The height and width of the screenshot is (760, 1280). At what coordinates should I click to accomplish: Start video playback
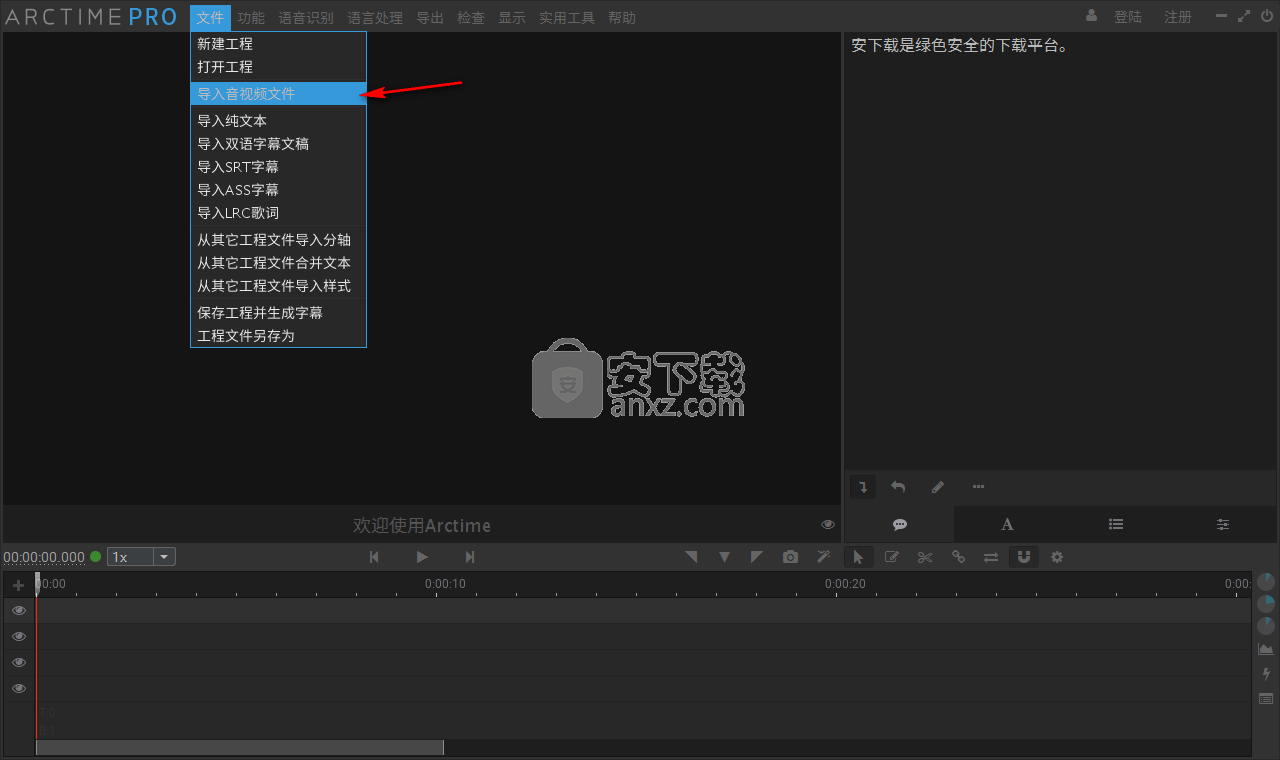[x=422, y=557]
